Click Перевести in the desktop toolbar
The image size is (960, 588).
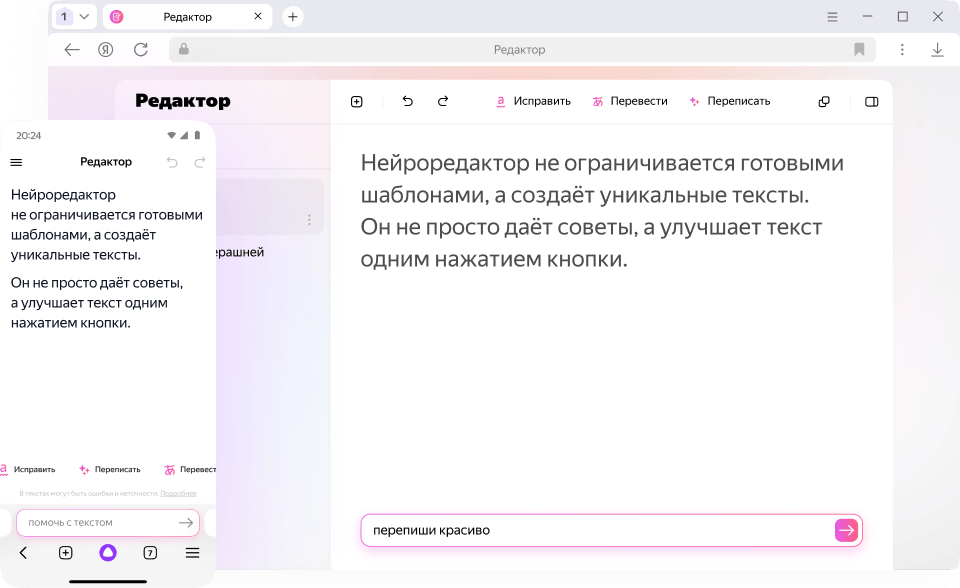tap(629, 101)
